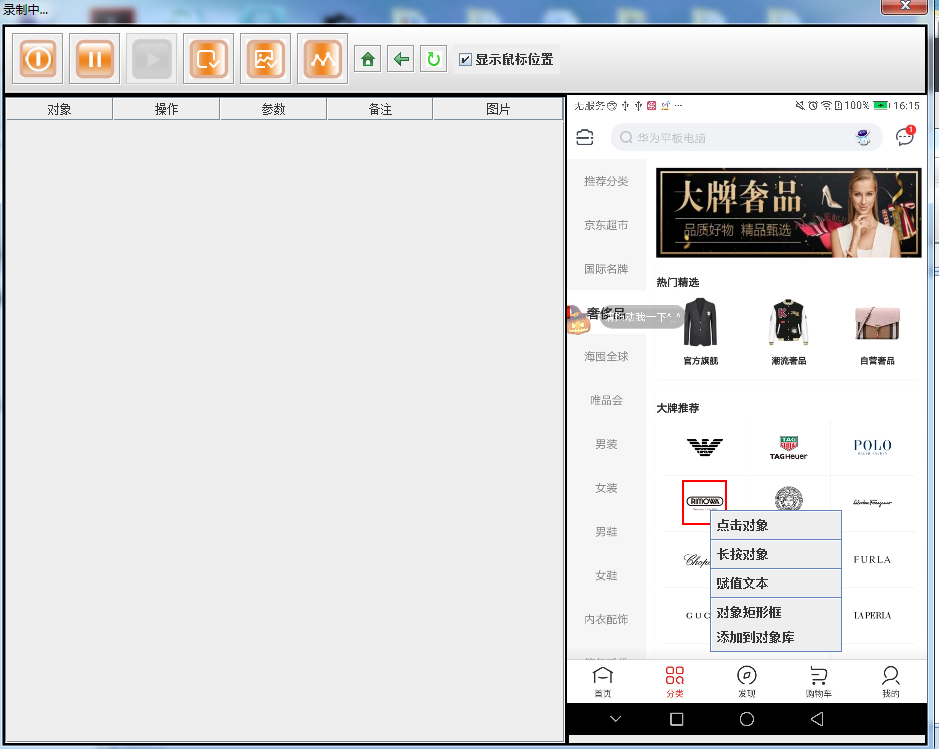Image resolution: width=939 pixels, height=749 pixels.
Task: Click the orange zigzag path icon
Action: 322,59
